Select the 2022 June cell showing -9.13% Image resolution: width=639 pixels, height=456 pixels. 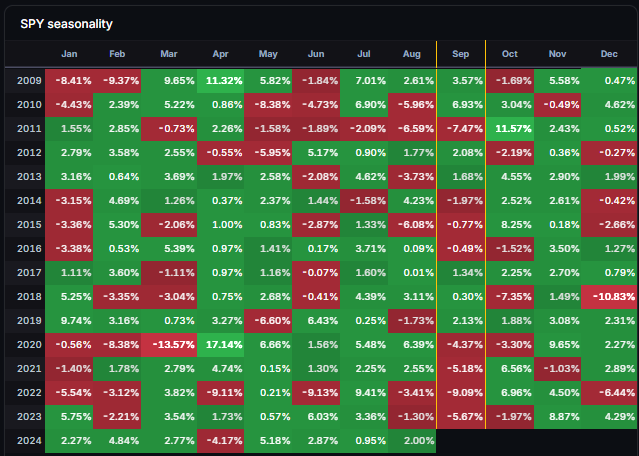click(x=316, y=393)
